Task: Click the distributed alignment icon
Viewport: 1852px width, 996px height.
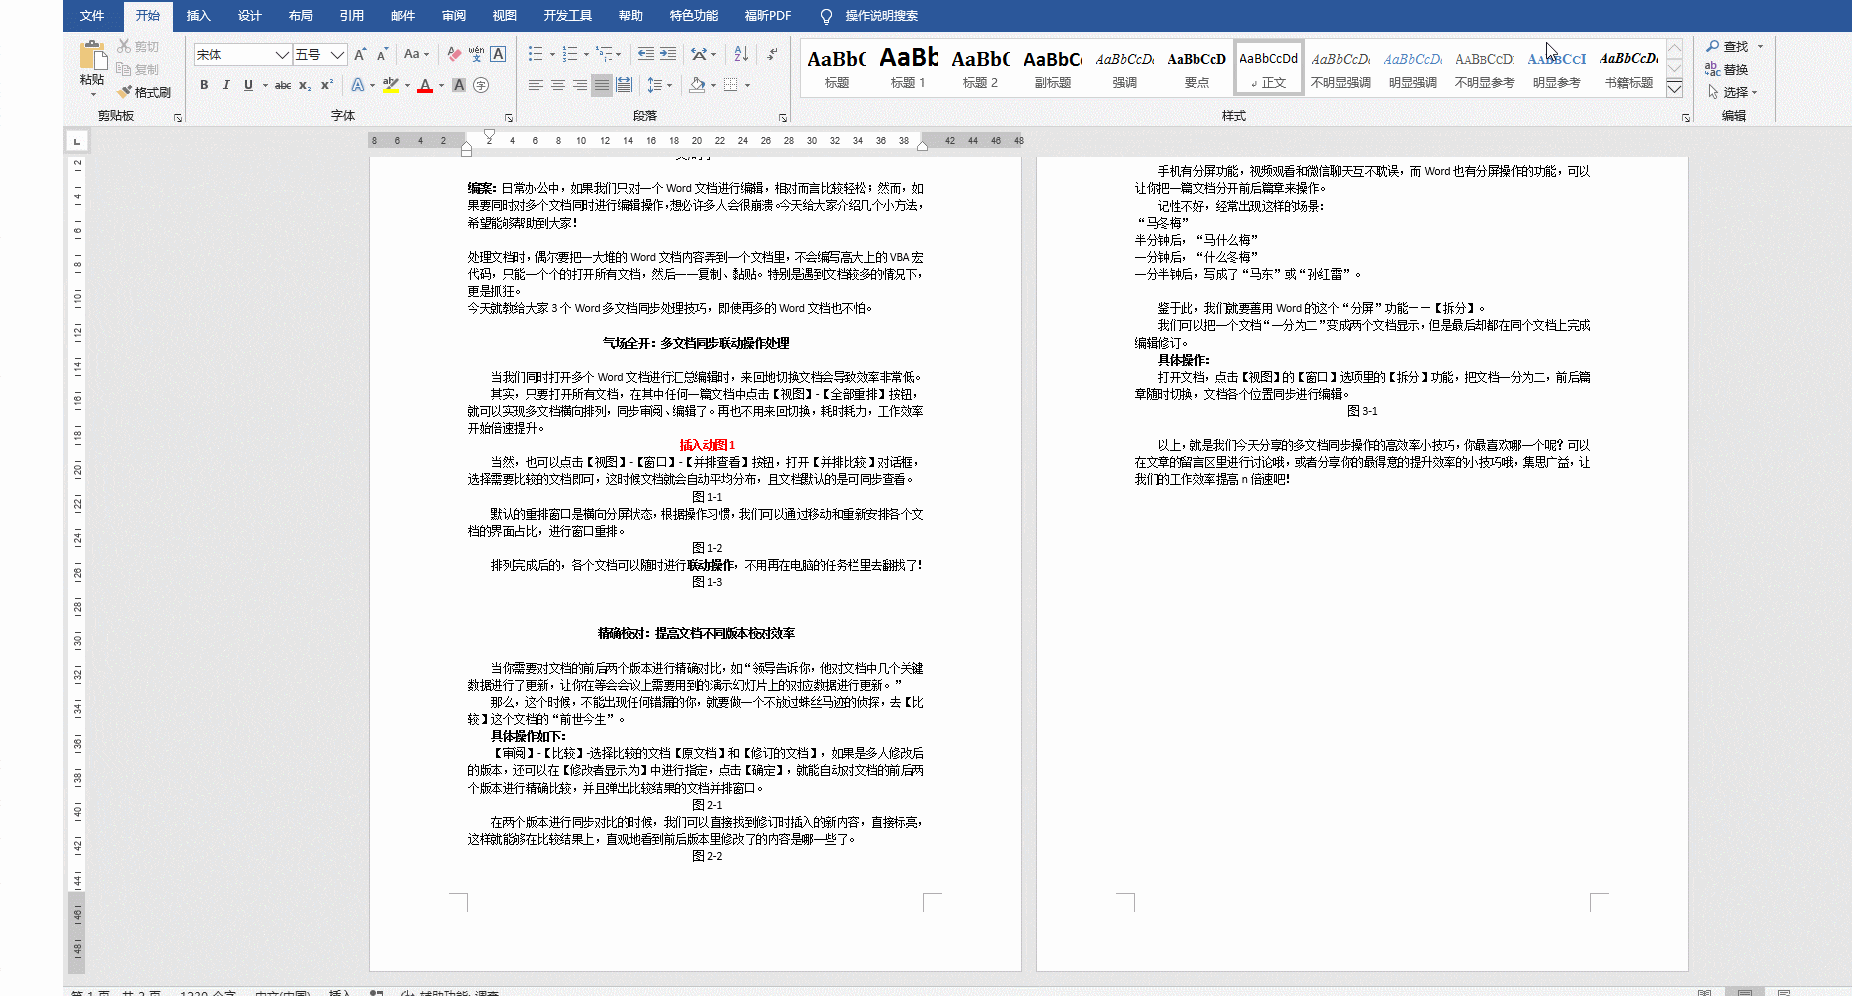Action: tap(624, 85)
